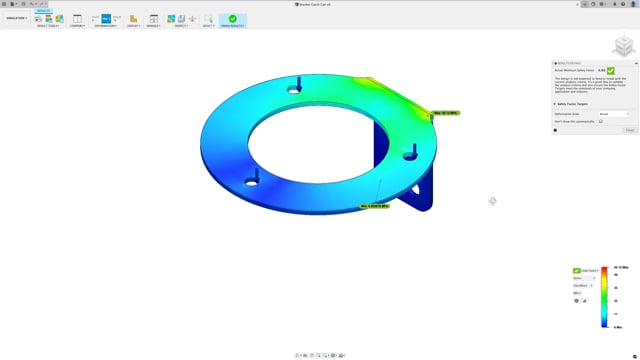Select the Results ribbon tab
The image size is (640, 360).
43,11
